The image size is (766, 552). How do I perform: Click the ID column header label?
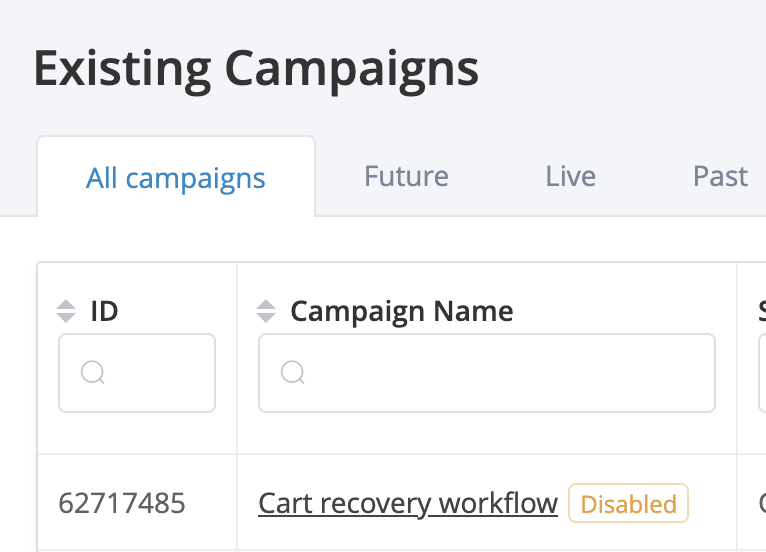(104, 311)
